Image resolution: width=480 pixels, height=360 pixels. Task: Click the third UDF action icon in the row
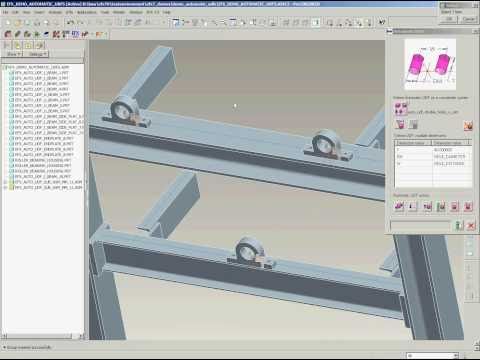point(427,207)
